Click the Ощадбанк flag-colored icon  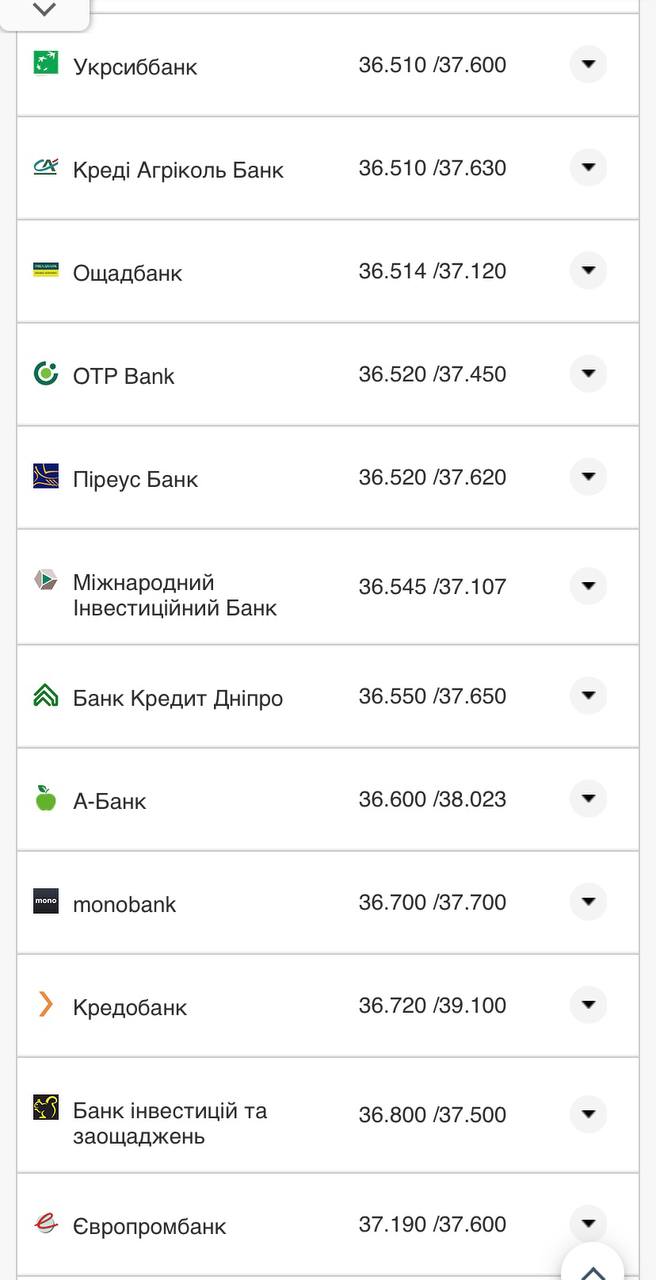(x=45, y=270)
